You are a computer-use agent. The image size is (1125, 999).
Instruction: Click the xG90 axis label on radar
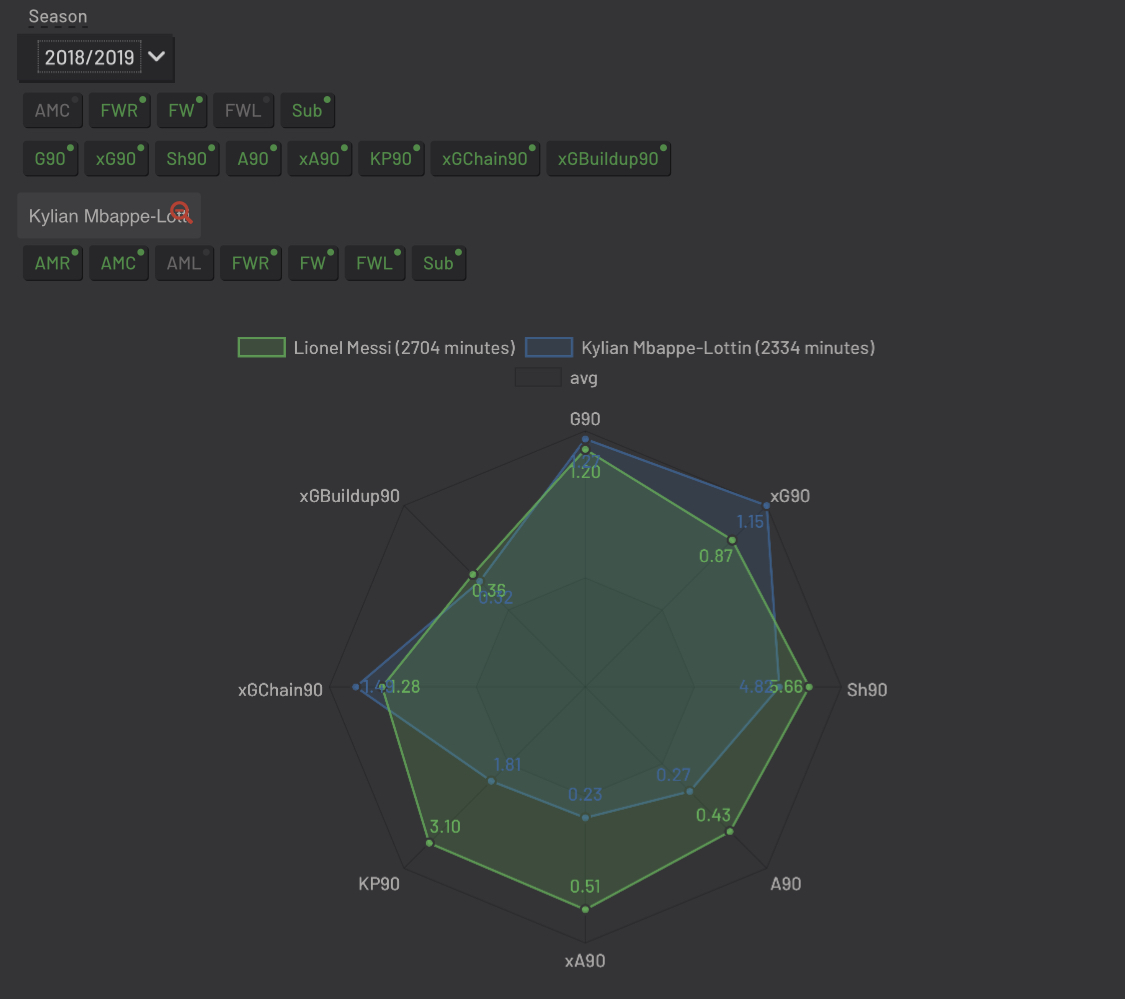790,496
